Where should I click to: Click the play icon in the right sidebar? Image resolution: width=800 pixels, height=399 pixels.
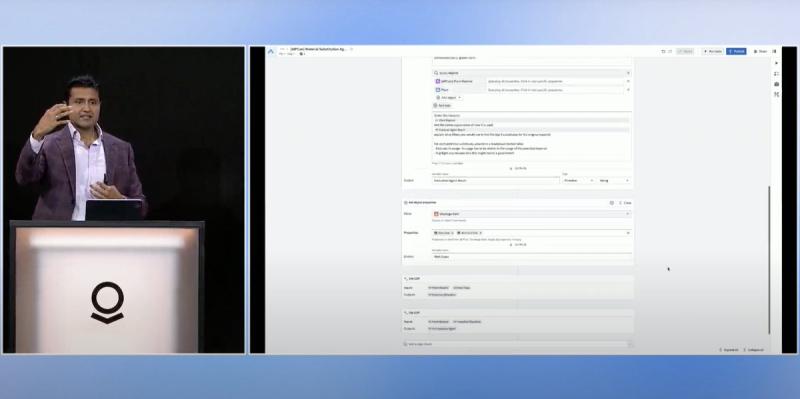coord(776,63)
